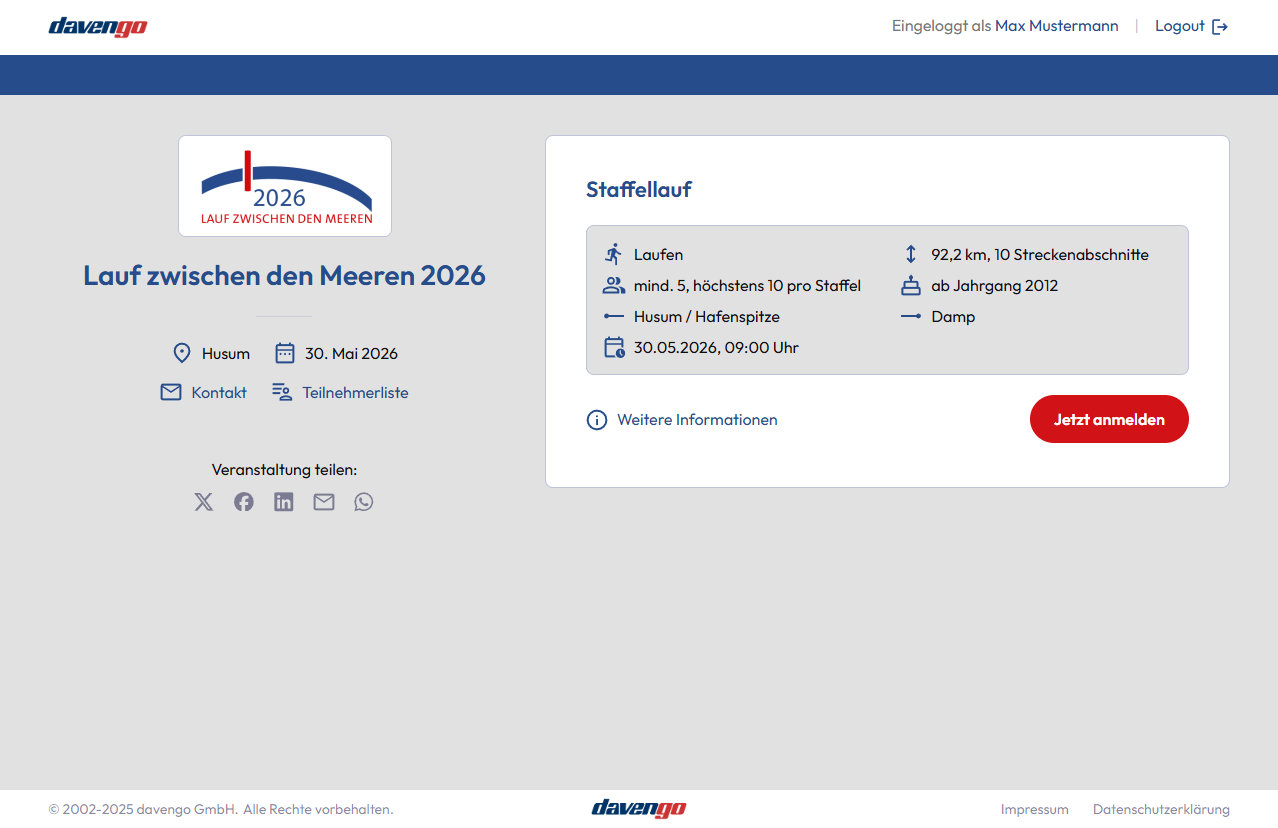Viewport: 1278px width, 828px height.
Task: Click the location pin icon next to Husum
Action: (182, 352)
